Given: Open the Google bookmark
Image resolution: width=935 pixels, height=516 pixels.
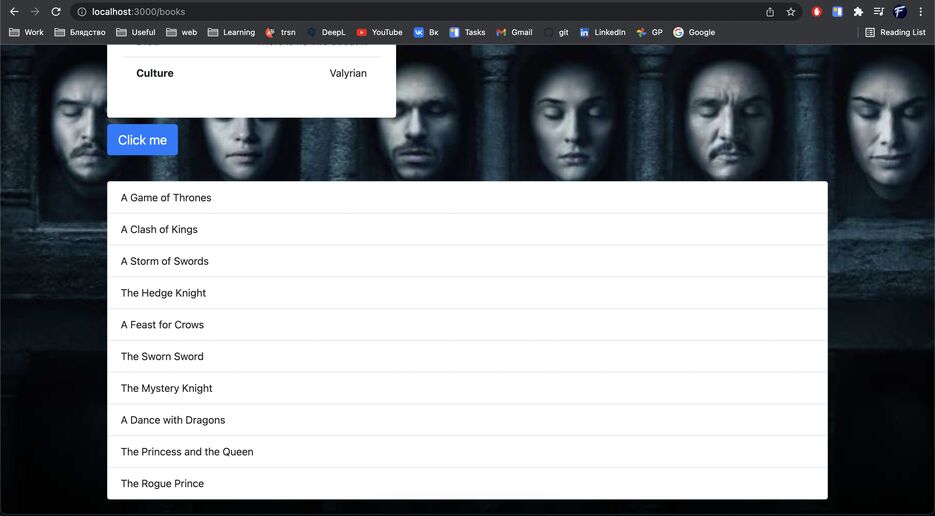Looking at the screenshot, I should point(694,32).
